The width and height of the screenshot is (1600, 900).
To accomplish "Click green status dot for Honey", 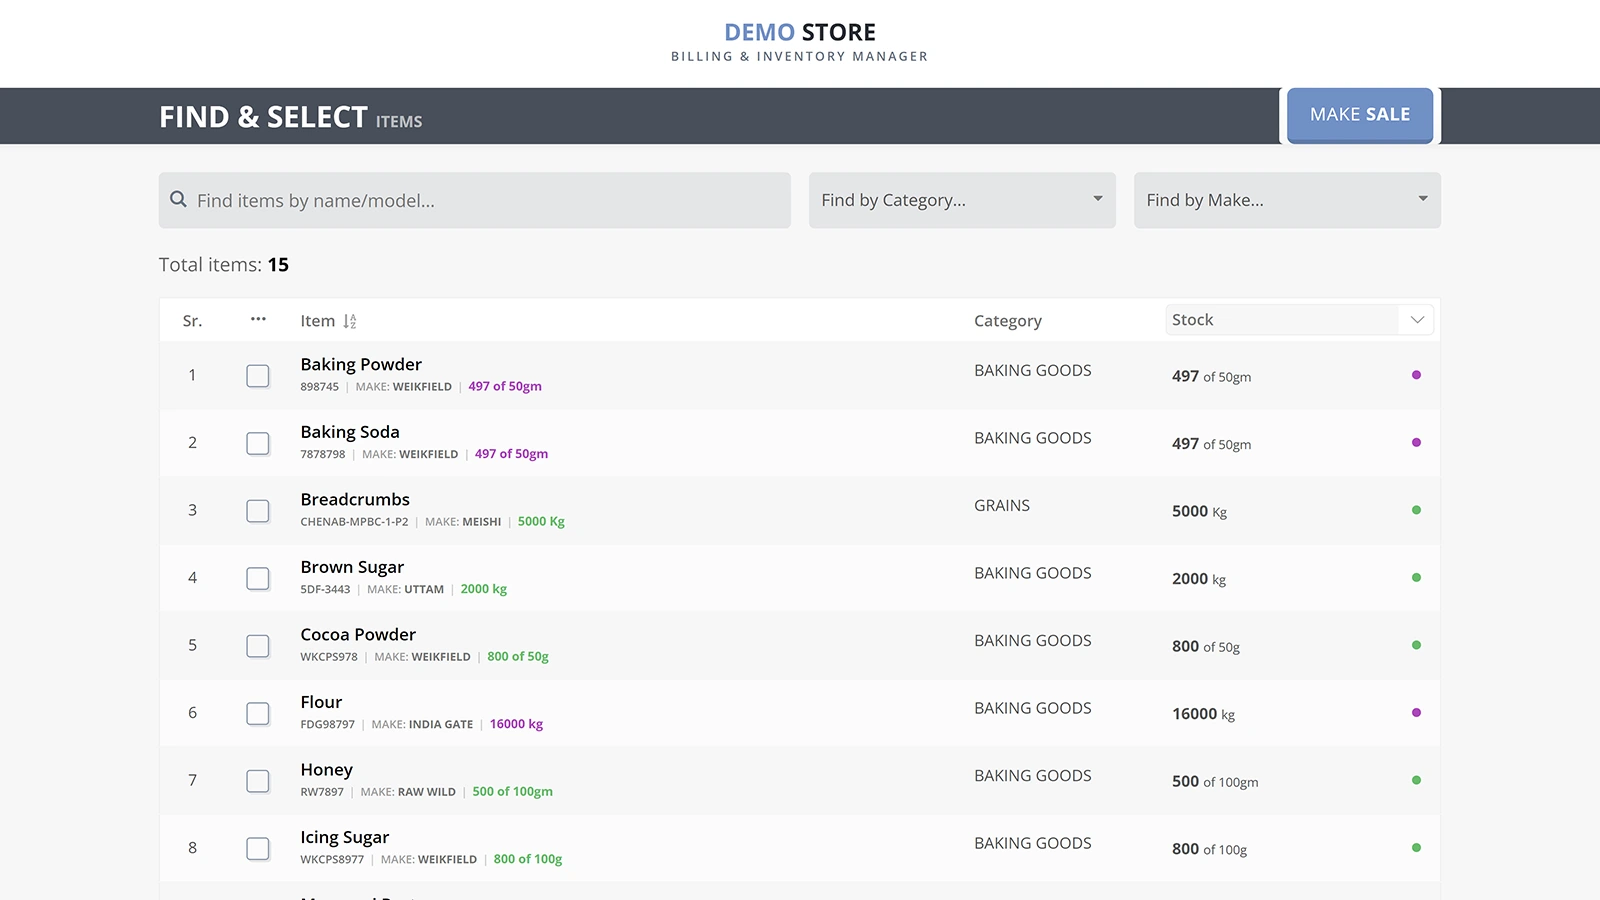I will tap(1416, 780).
